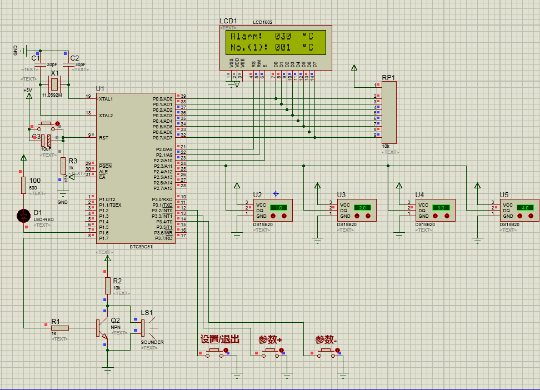Image resolution: width=540 pixels, height=390 pixels.
Task: Select the U1 microcontroller chip body
Action: tap(136, 168)
